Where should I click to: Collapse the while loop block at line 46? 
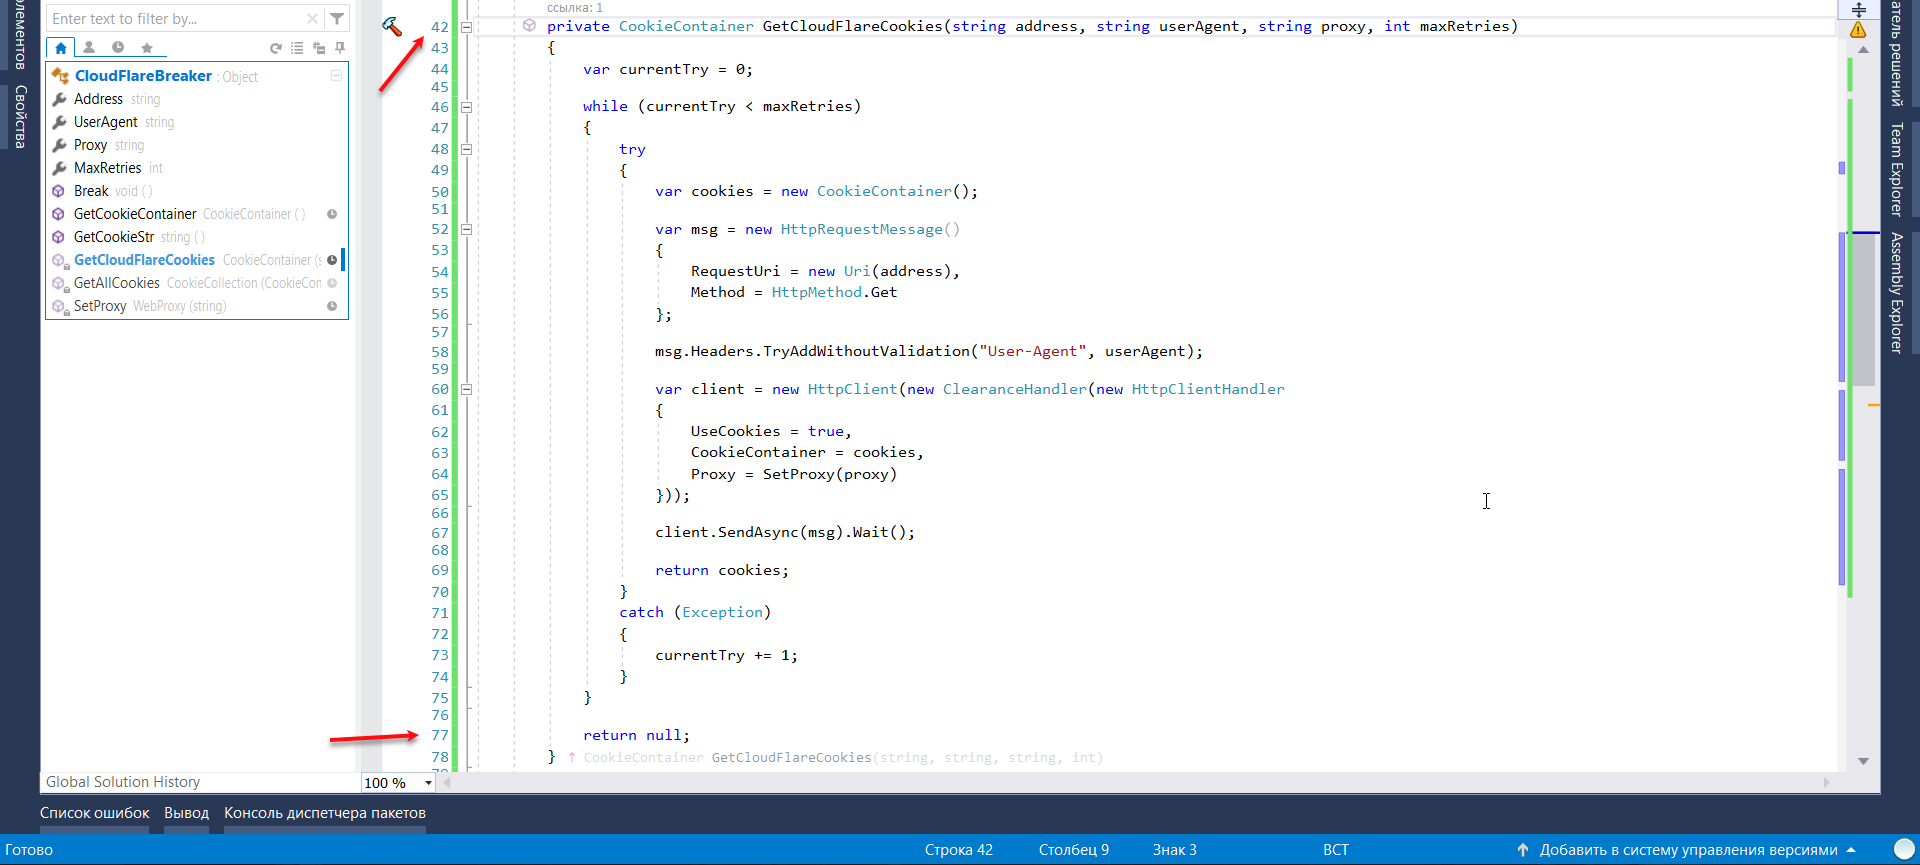pyautogui.click(x=466, y=107)
